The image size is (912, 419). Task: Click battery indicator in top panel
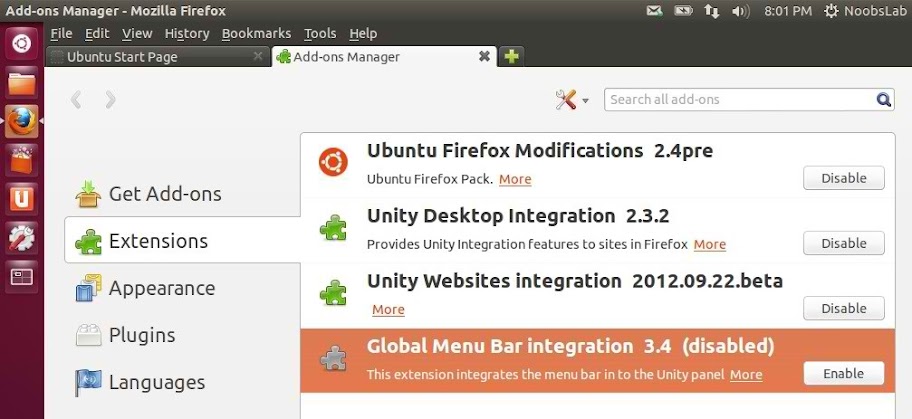tap(683, 10)
